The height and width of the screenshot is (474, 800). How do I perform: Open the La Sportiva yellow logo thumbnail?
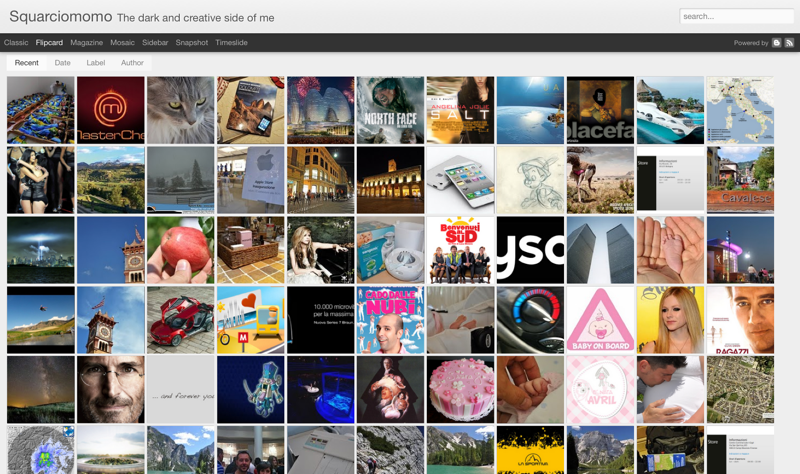[x=530, y=450]
